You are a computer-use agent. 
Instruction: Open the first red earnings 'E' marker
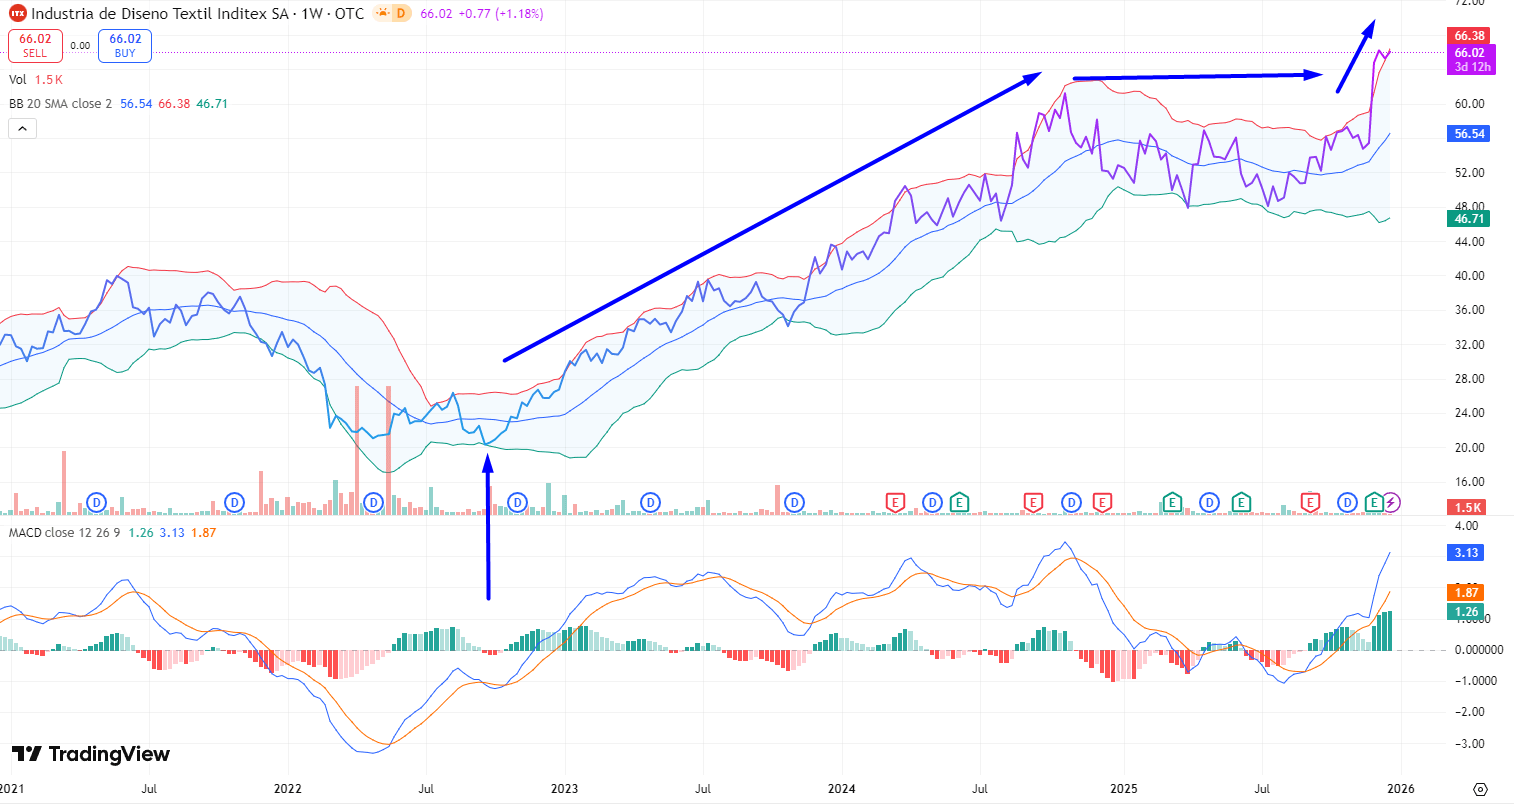(895, 502)
